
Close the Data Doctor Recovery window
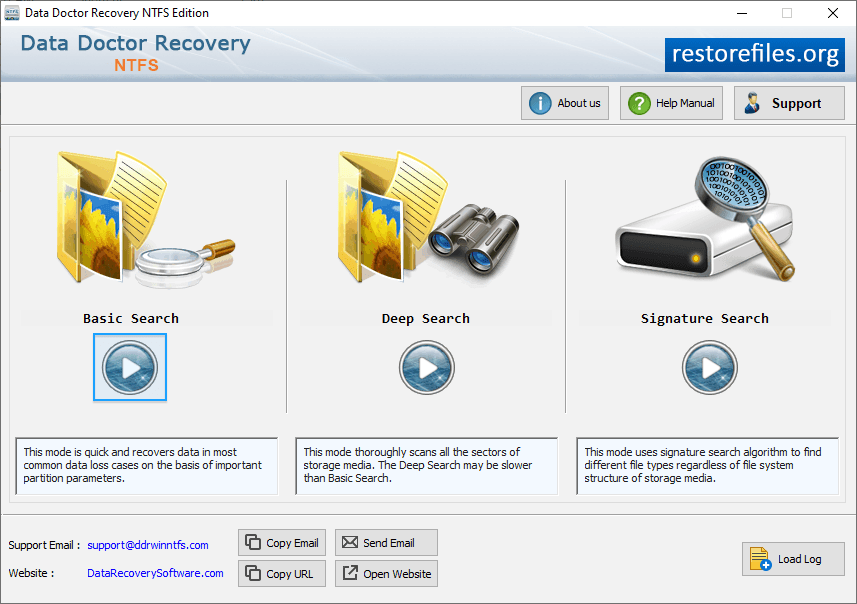pos(832,13)
